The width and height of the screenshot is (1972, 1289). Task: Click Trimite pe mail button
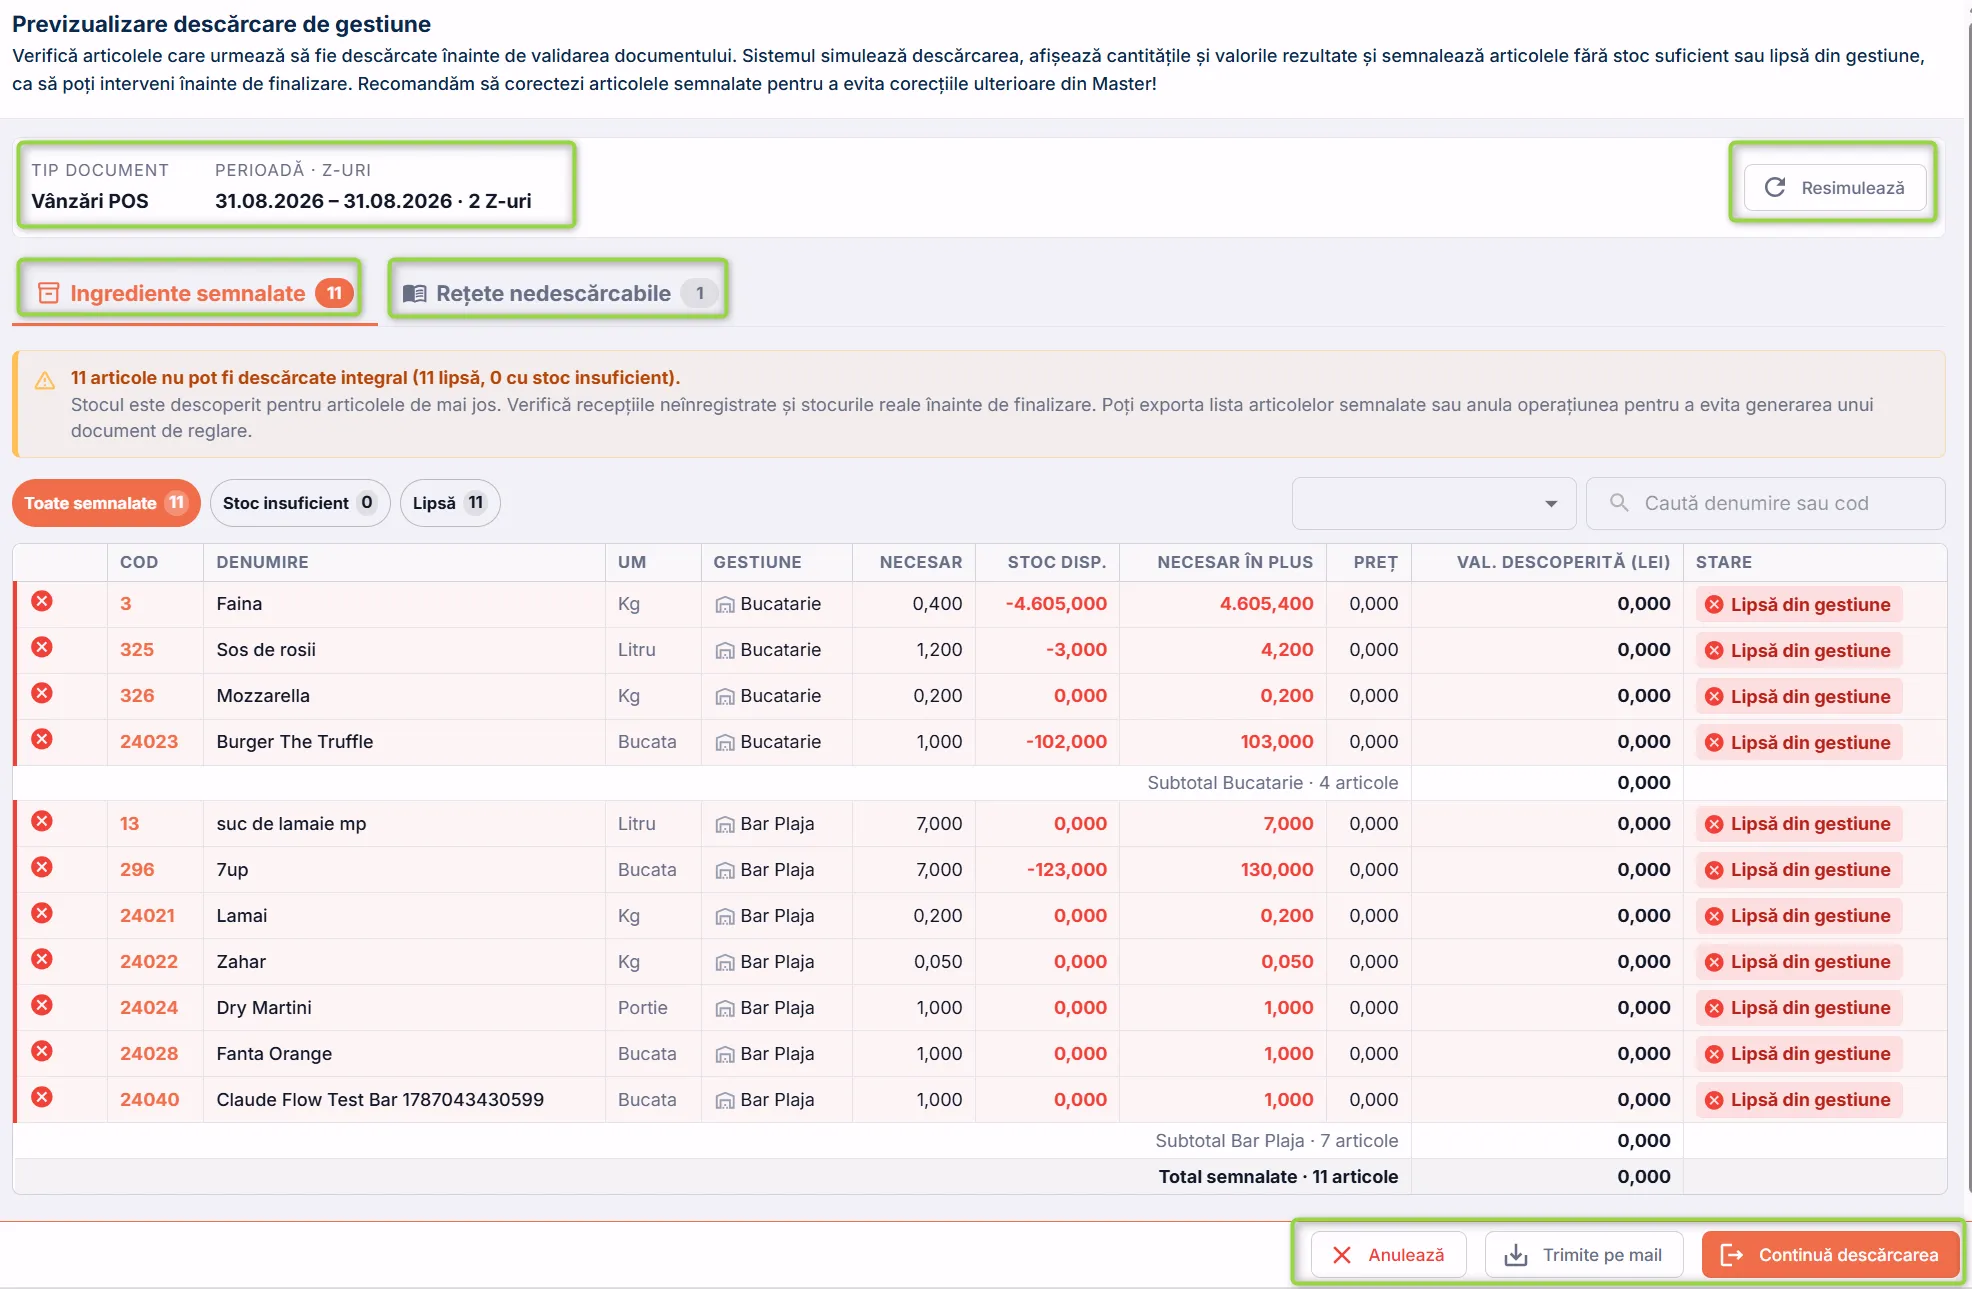click(1584, 1255)
